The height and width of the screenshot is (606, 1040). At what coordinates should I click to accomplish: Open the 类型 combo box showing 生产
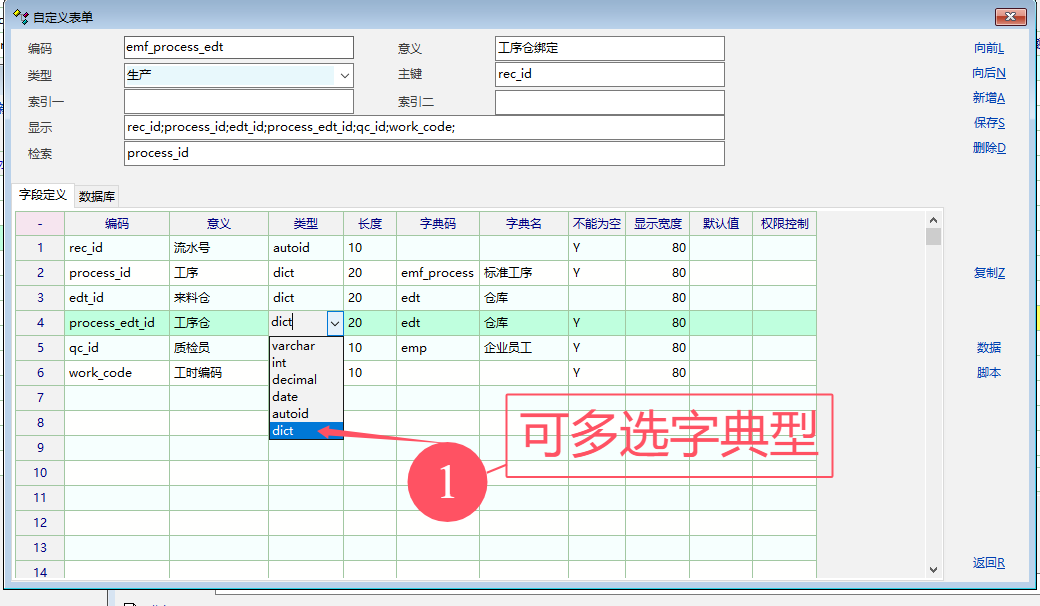click(344, 75)
